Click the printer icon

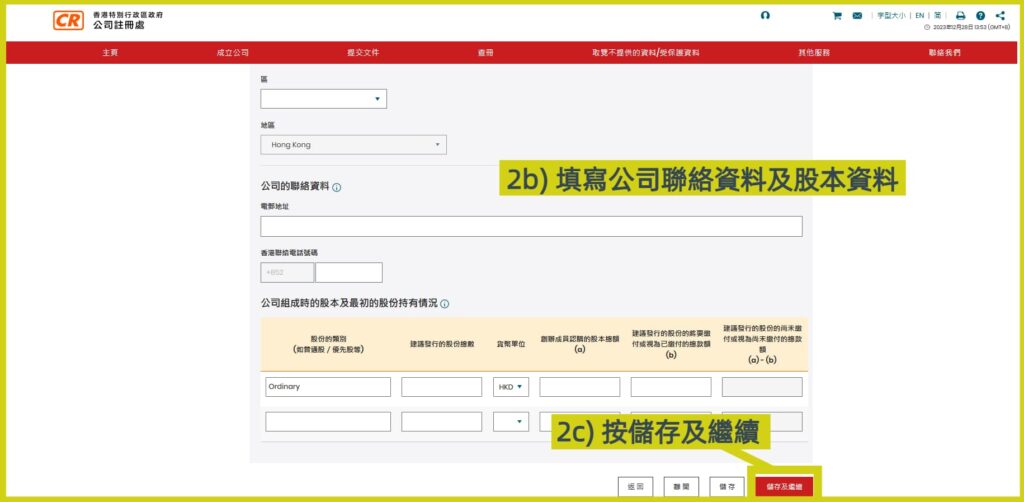[960, 16]
